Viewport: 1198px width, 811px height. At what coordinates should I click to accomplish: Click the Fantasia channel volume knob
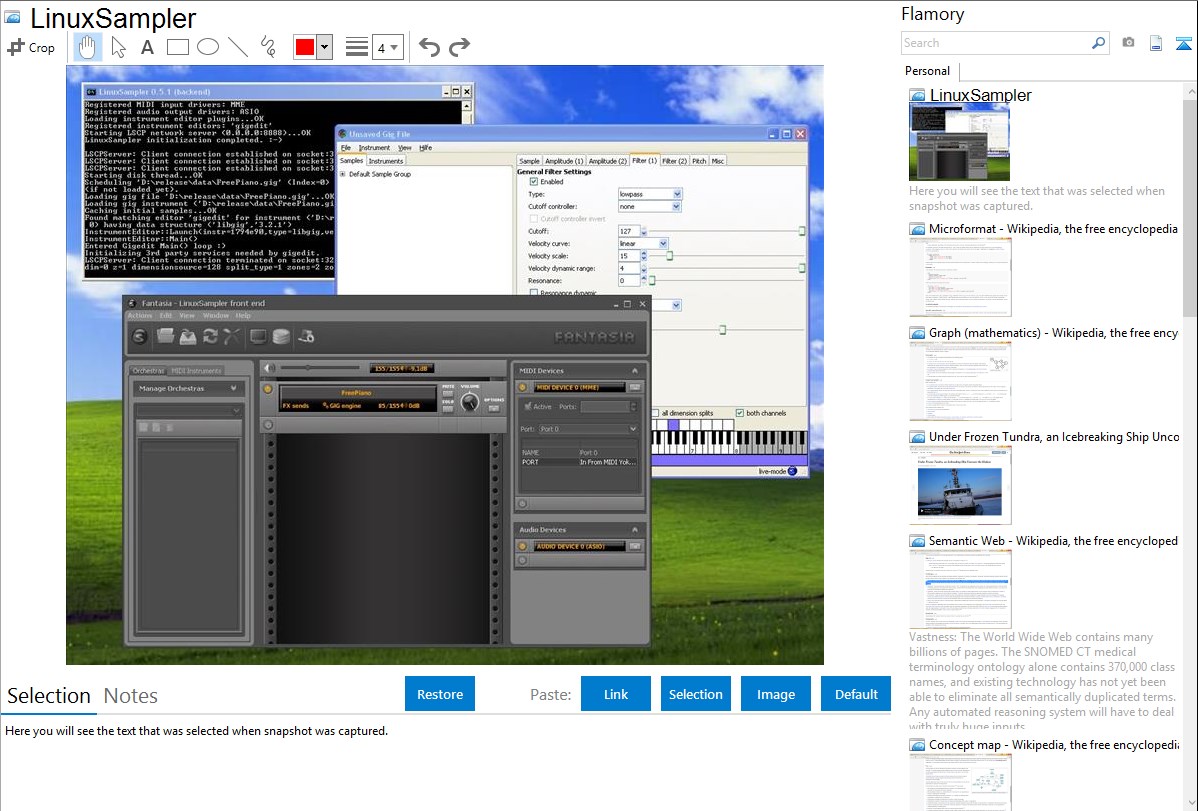click(470, 402)
